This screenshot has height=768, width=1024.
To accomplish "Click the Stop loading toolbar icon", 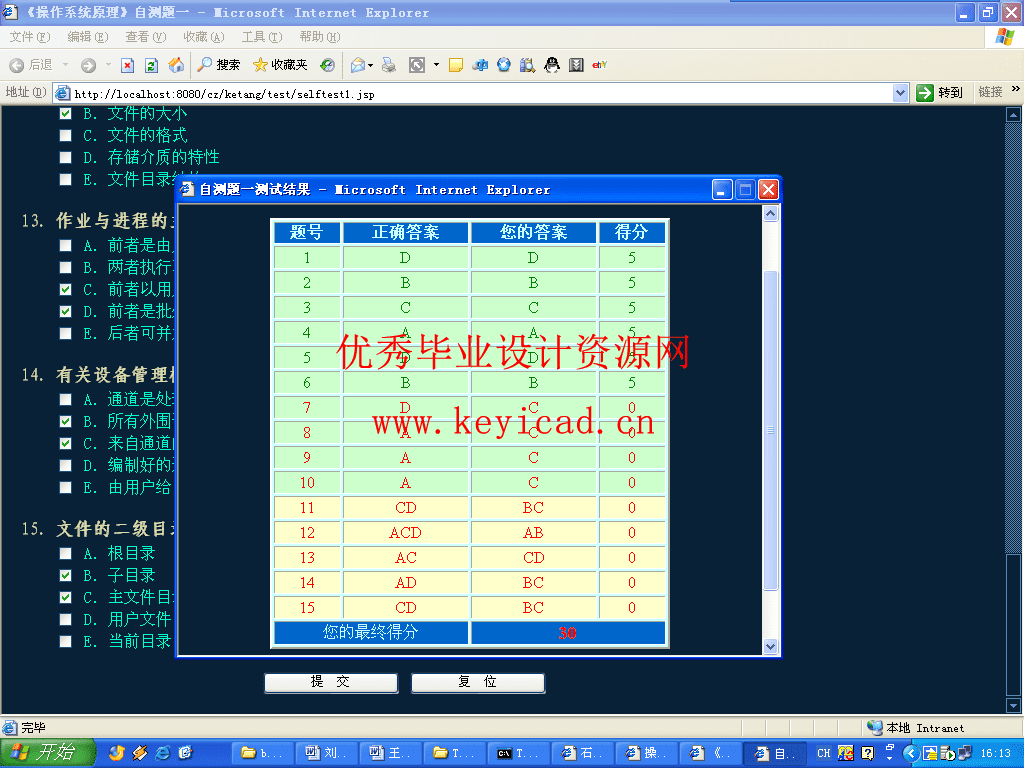I will [127, 65].
